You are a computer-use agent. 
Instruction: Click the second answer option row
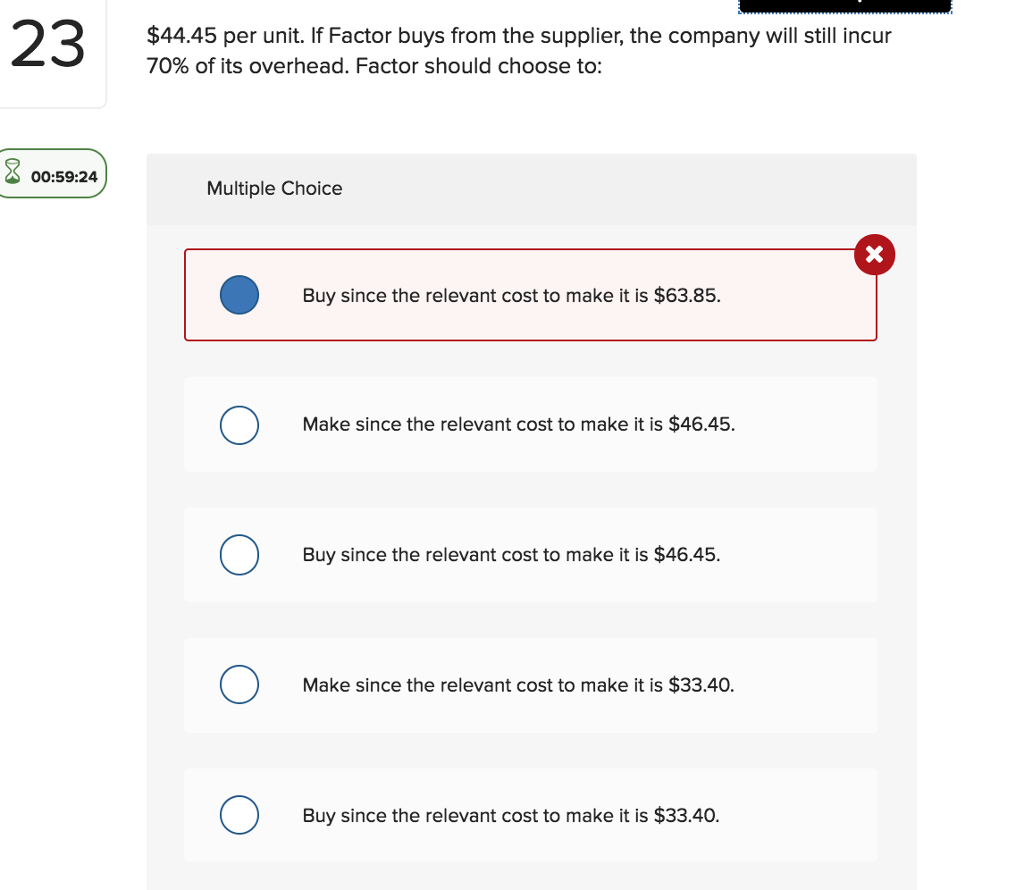tap(530, 424)
